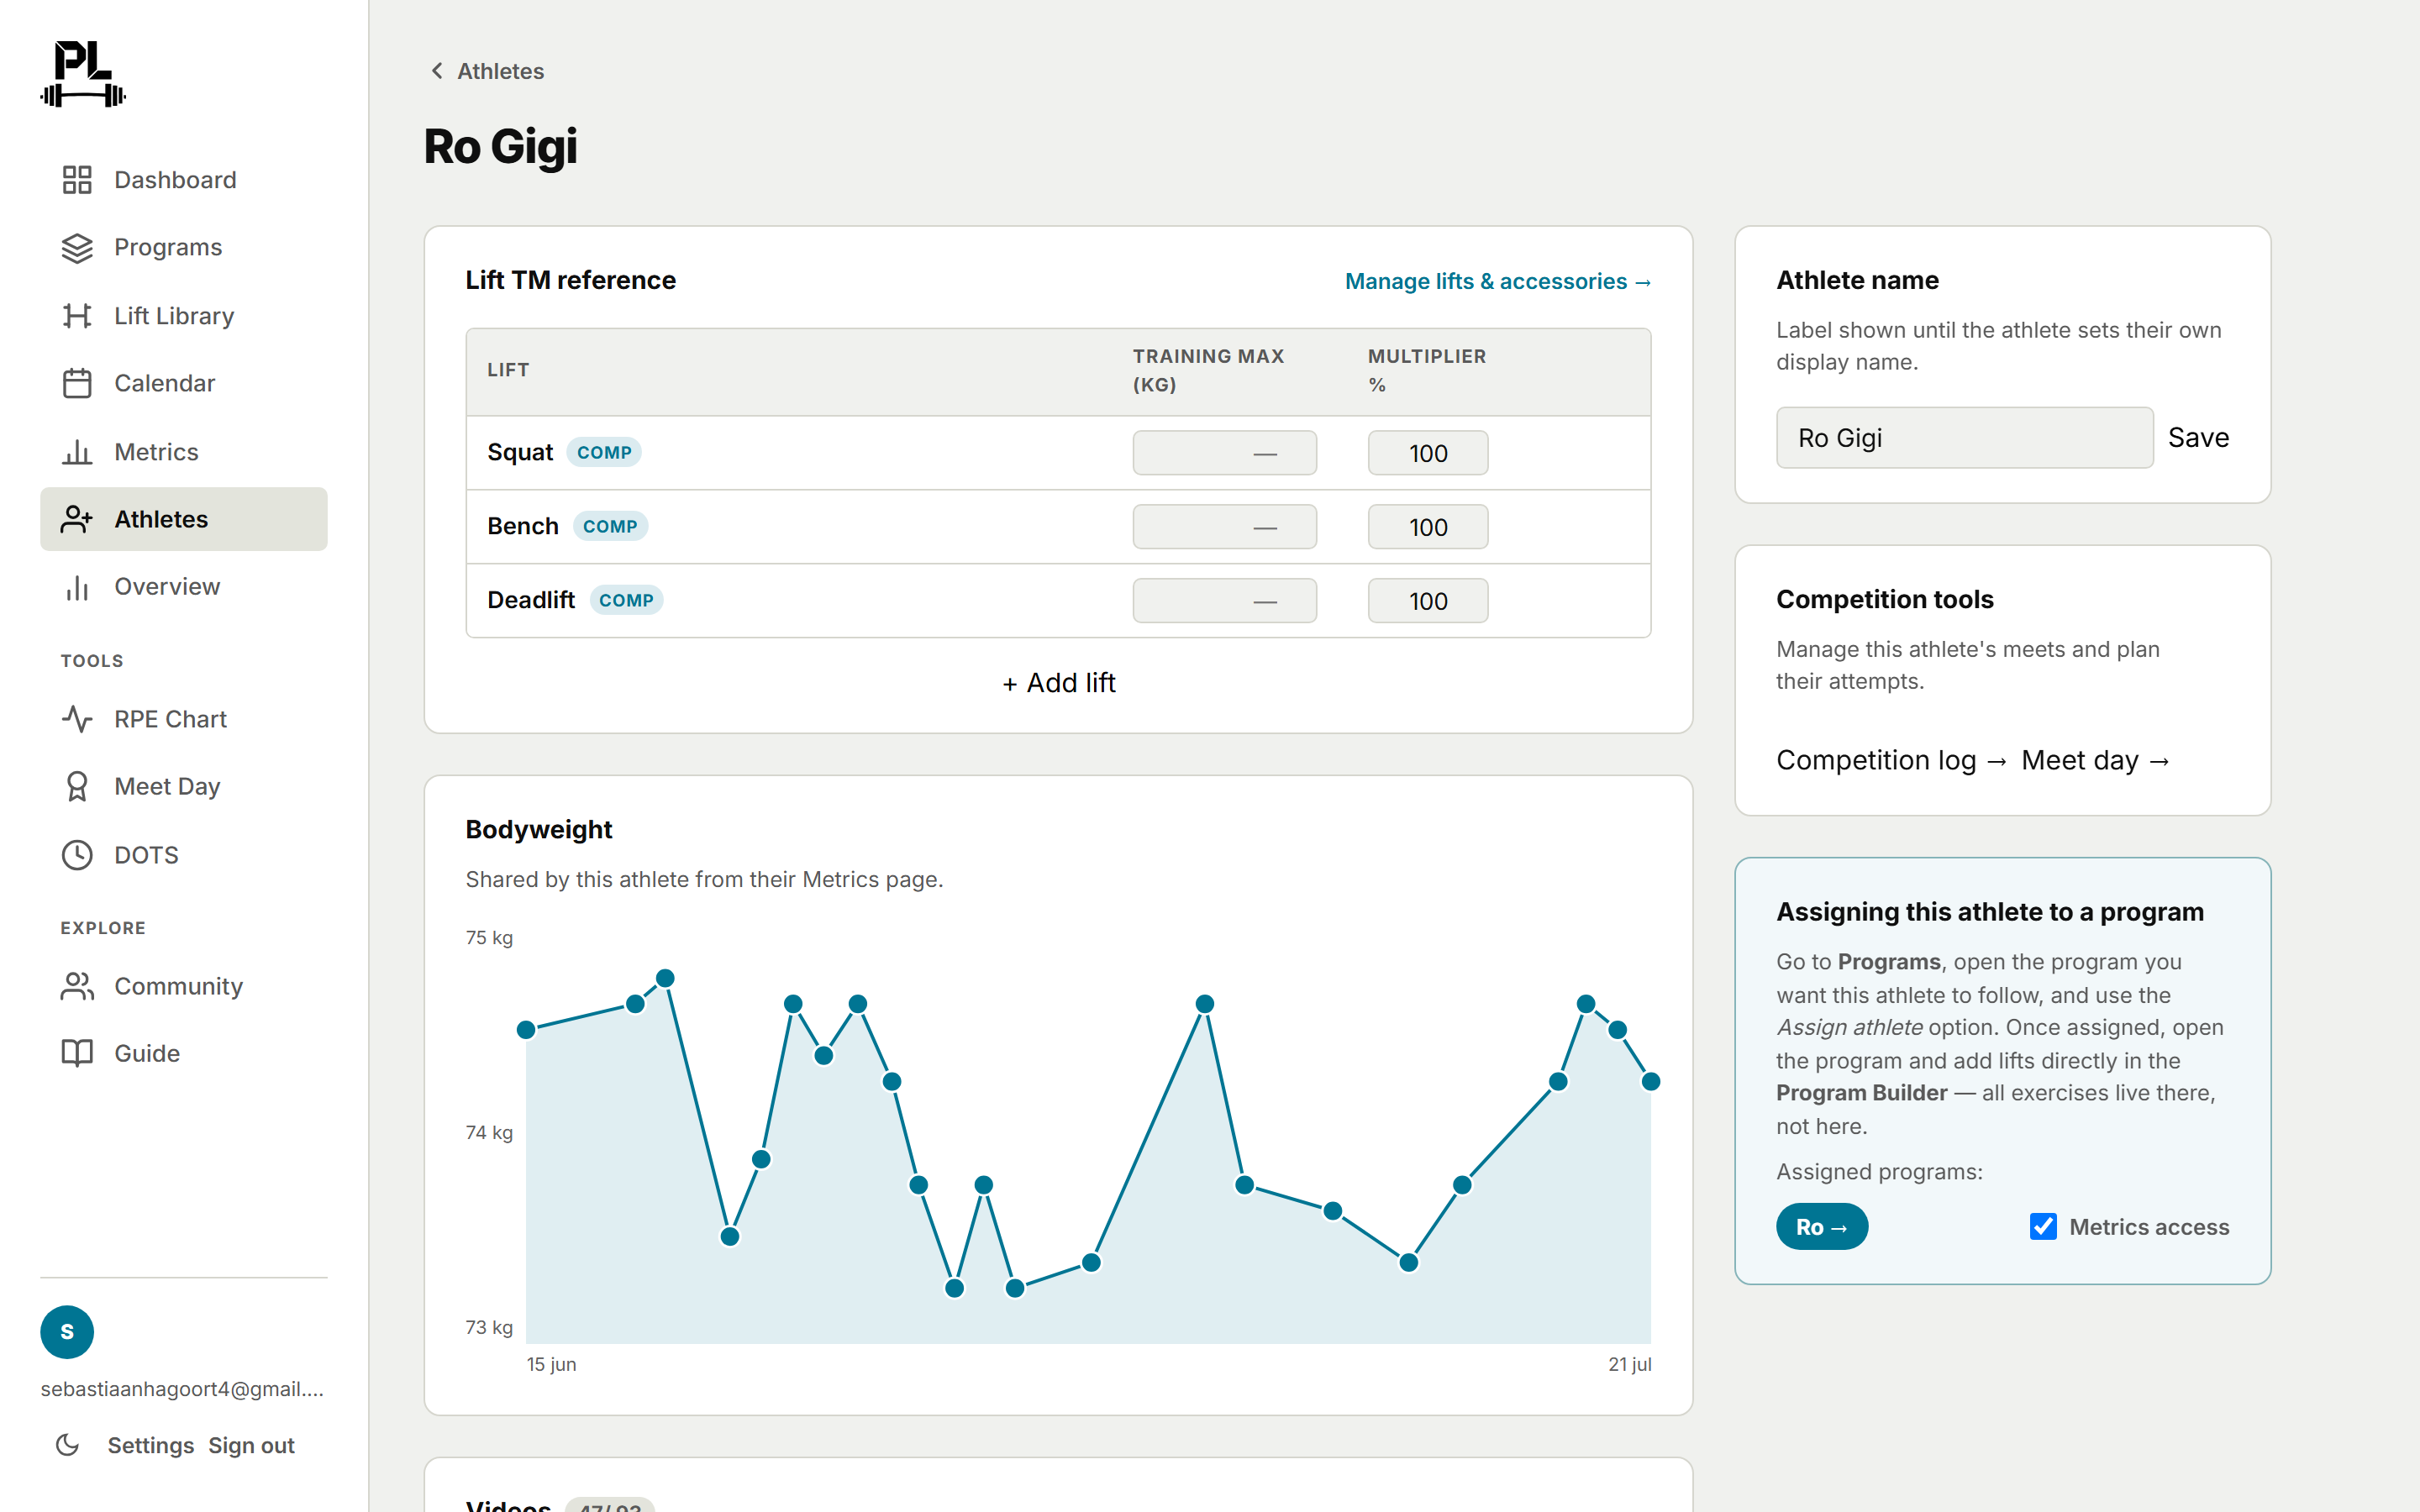
Task: Save the athlete name
Action: pyautogui.click(x=2198, y=438)
